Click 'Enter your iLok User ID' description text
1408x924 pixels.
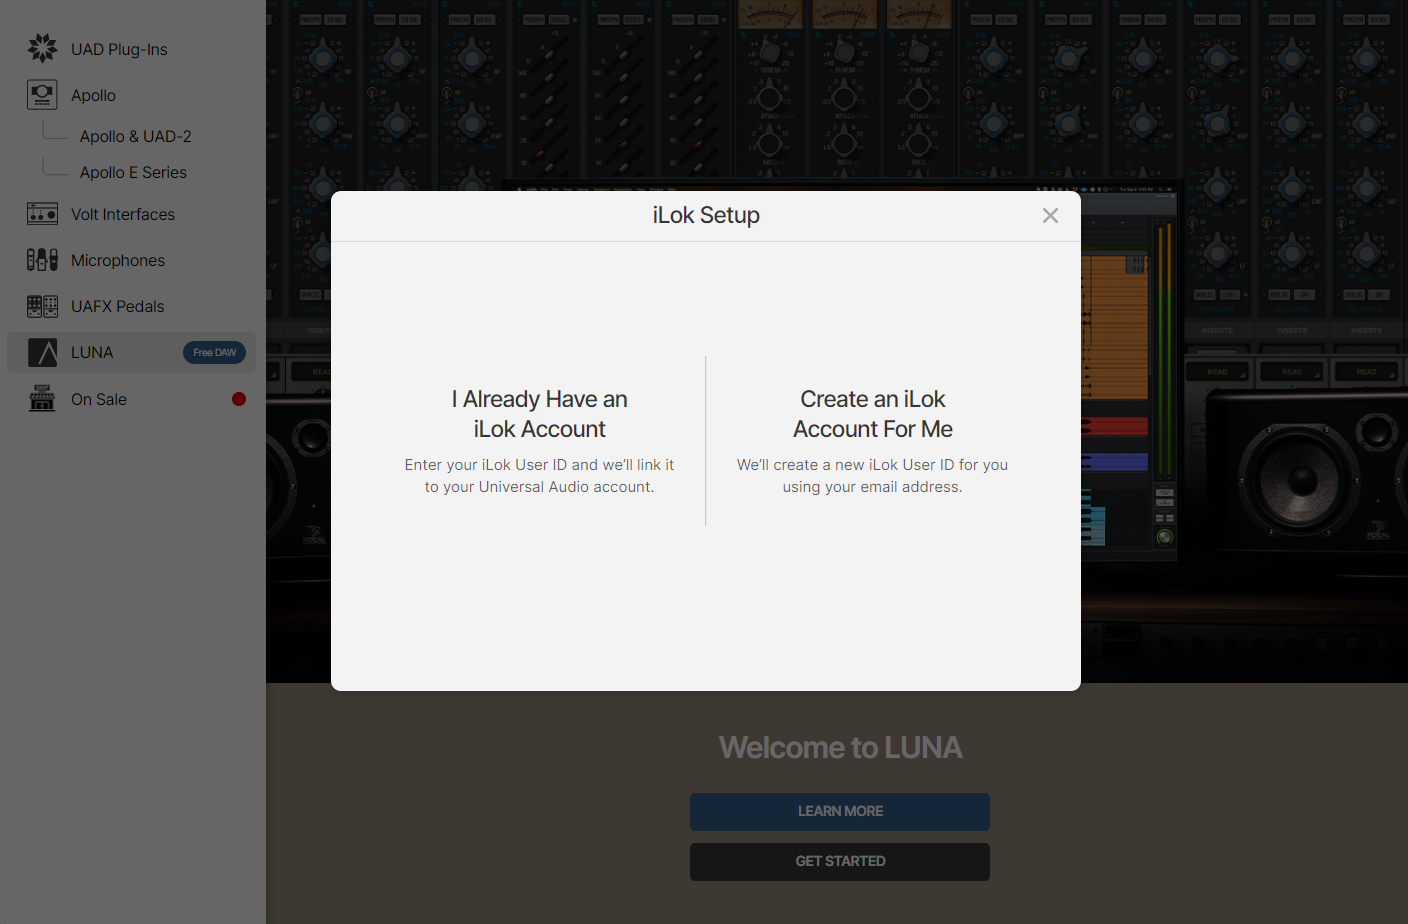[x=539, y=476]
